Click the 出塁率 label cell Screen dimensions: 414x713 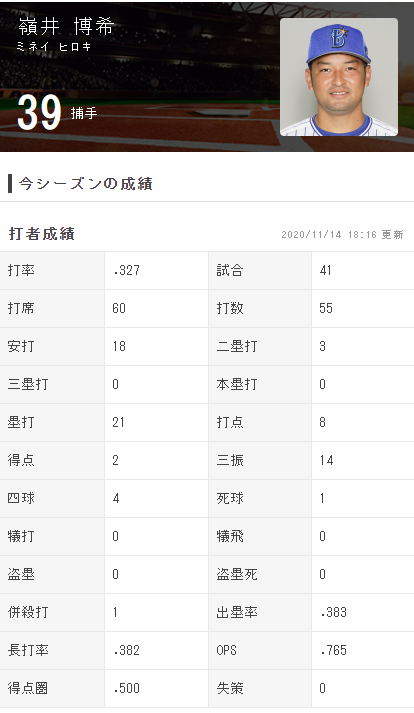(x=260, y=612)
